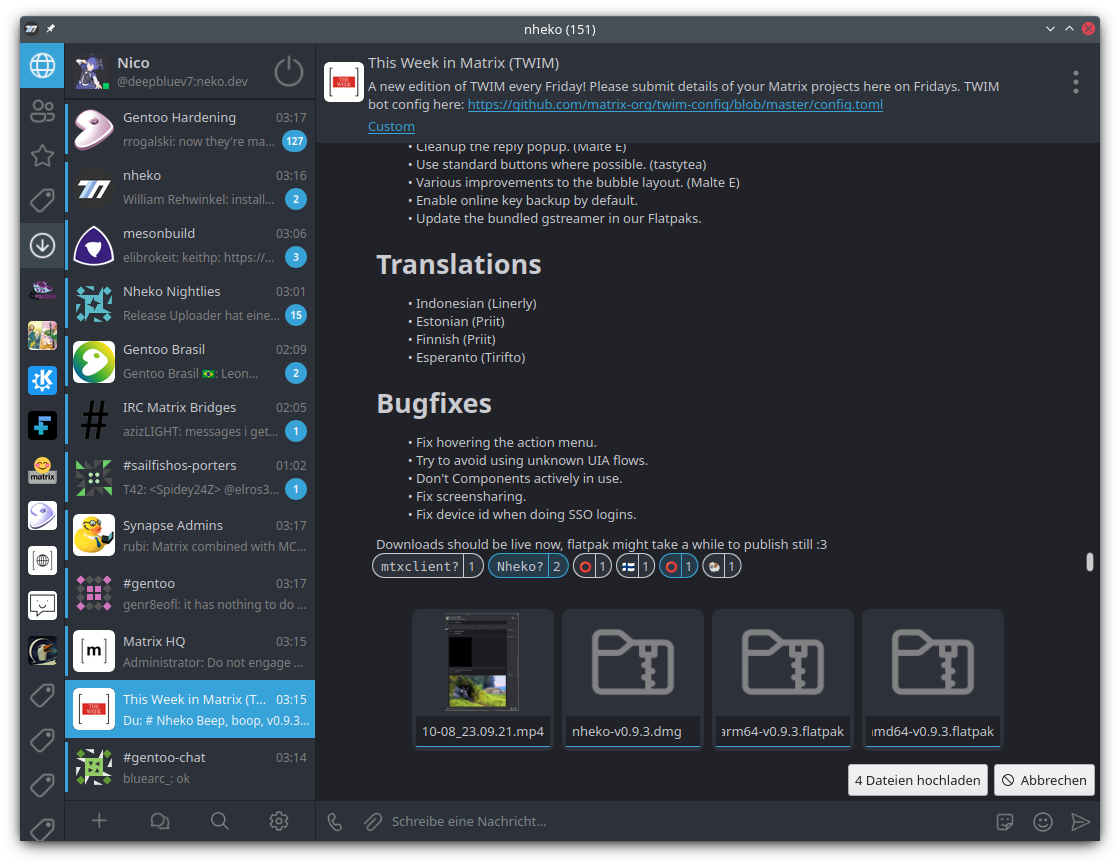
Task: Open the Gentoo Hardening room
Action: [190, 129]
